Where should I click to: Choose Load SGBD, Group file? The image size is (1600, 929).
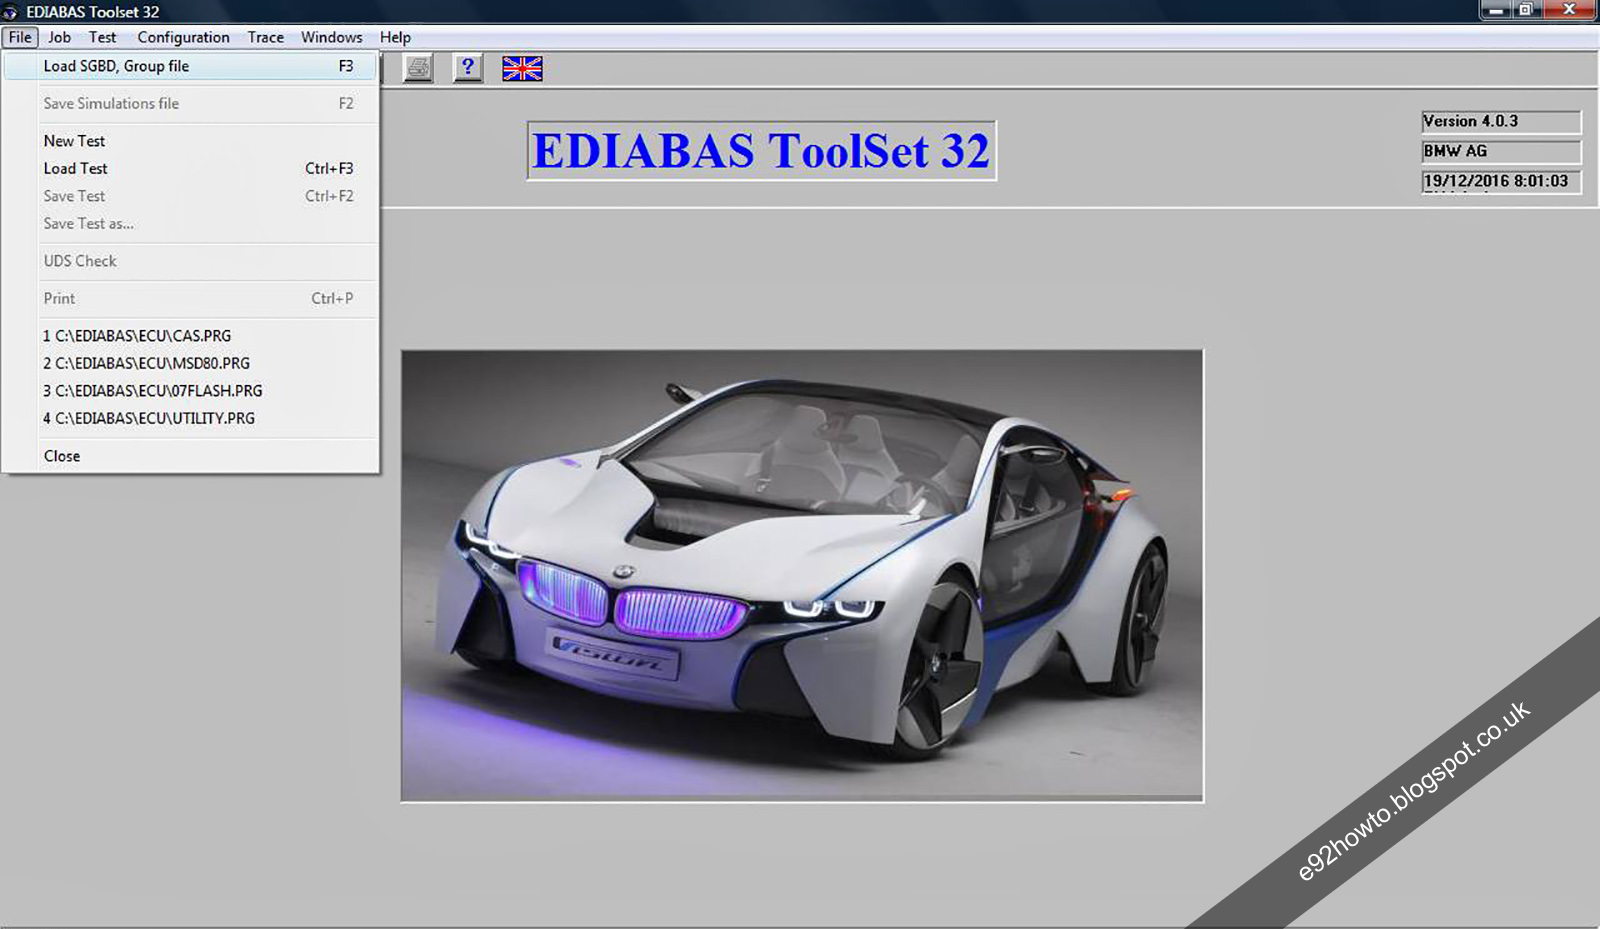190,66
